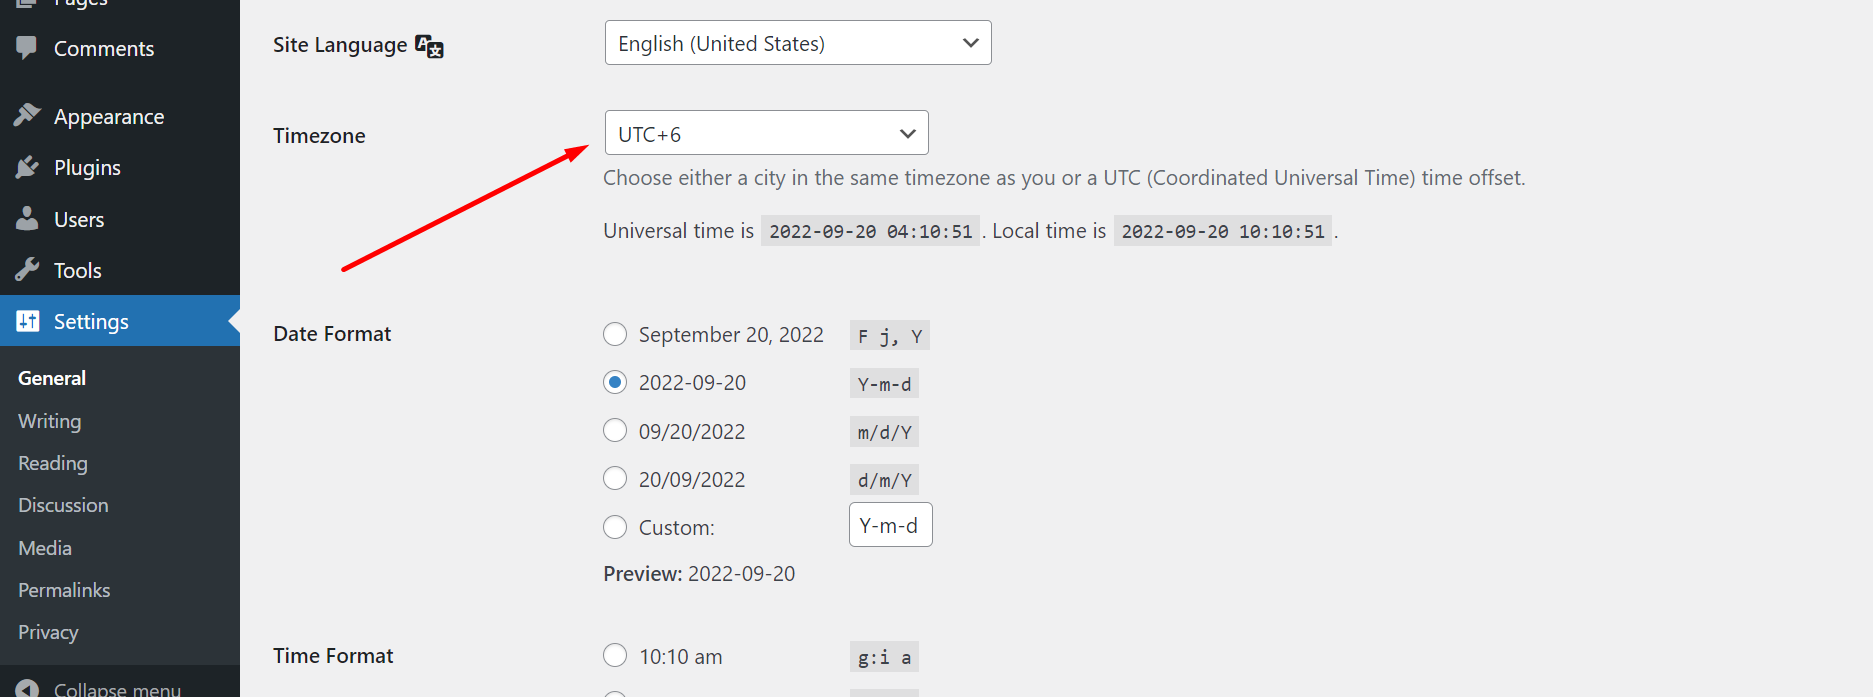Click the Tools wrench icon
This screenshot has width=1873, height=697.
27,270
